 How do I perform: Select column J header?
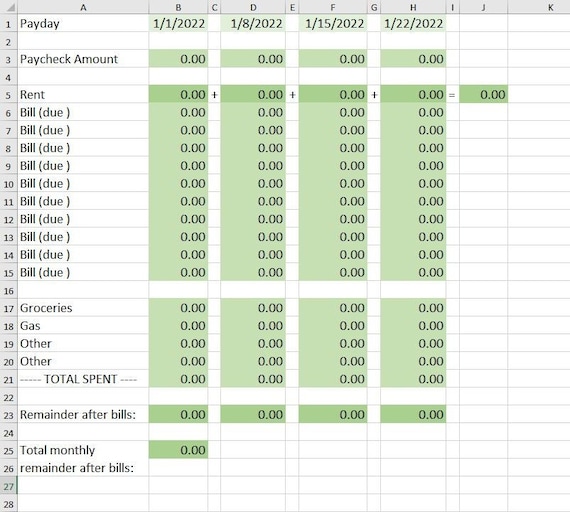(x=483, y=7)
